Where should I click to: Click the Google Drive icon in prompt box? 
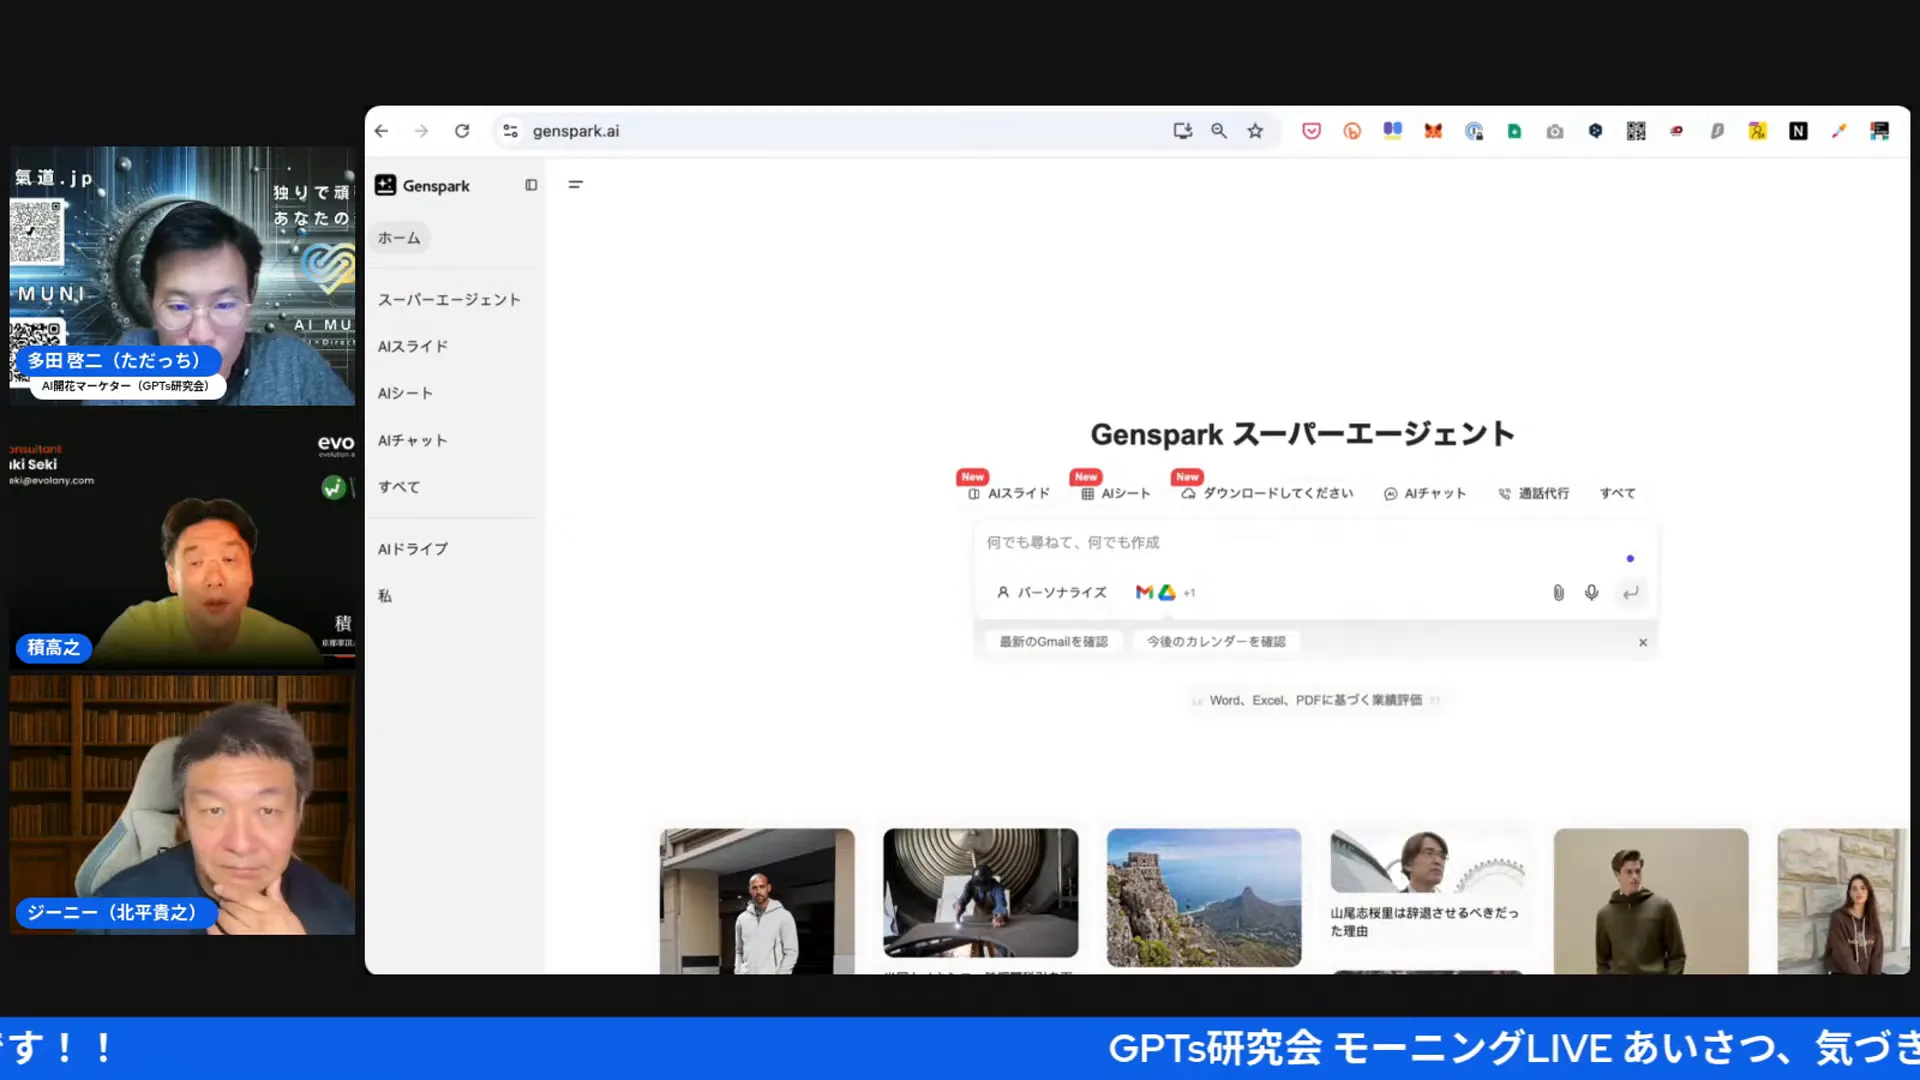click(1166, 592)
